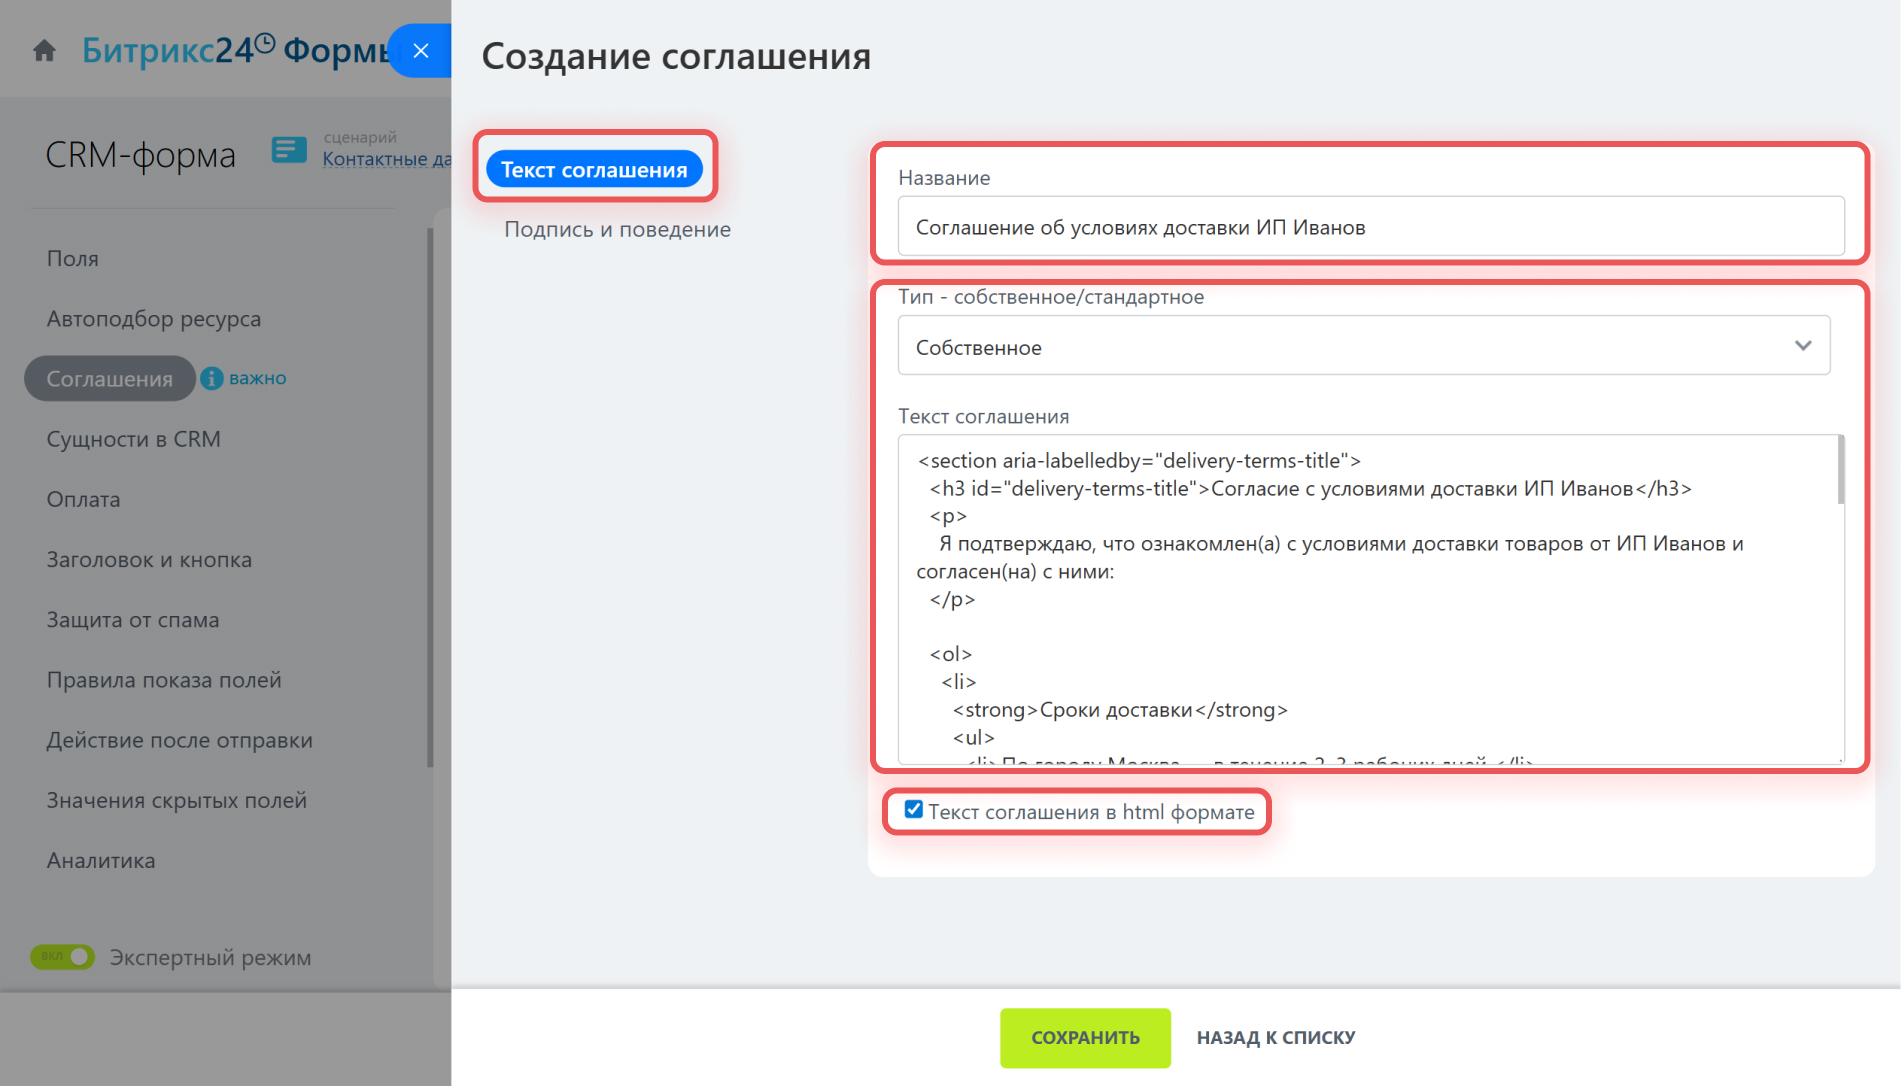
Task: Click the home icon in the header
Action: (44, 50)
